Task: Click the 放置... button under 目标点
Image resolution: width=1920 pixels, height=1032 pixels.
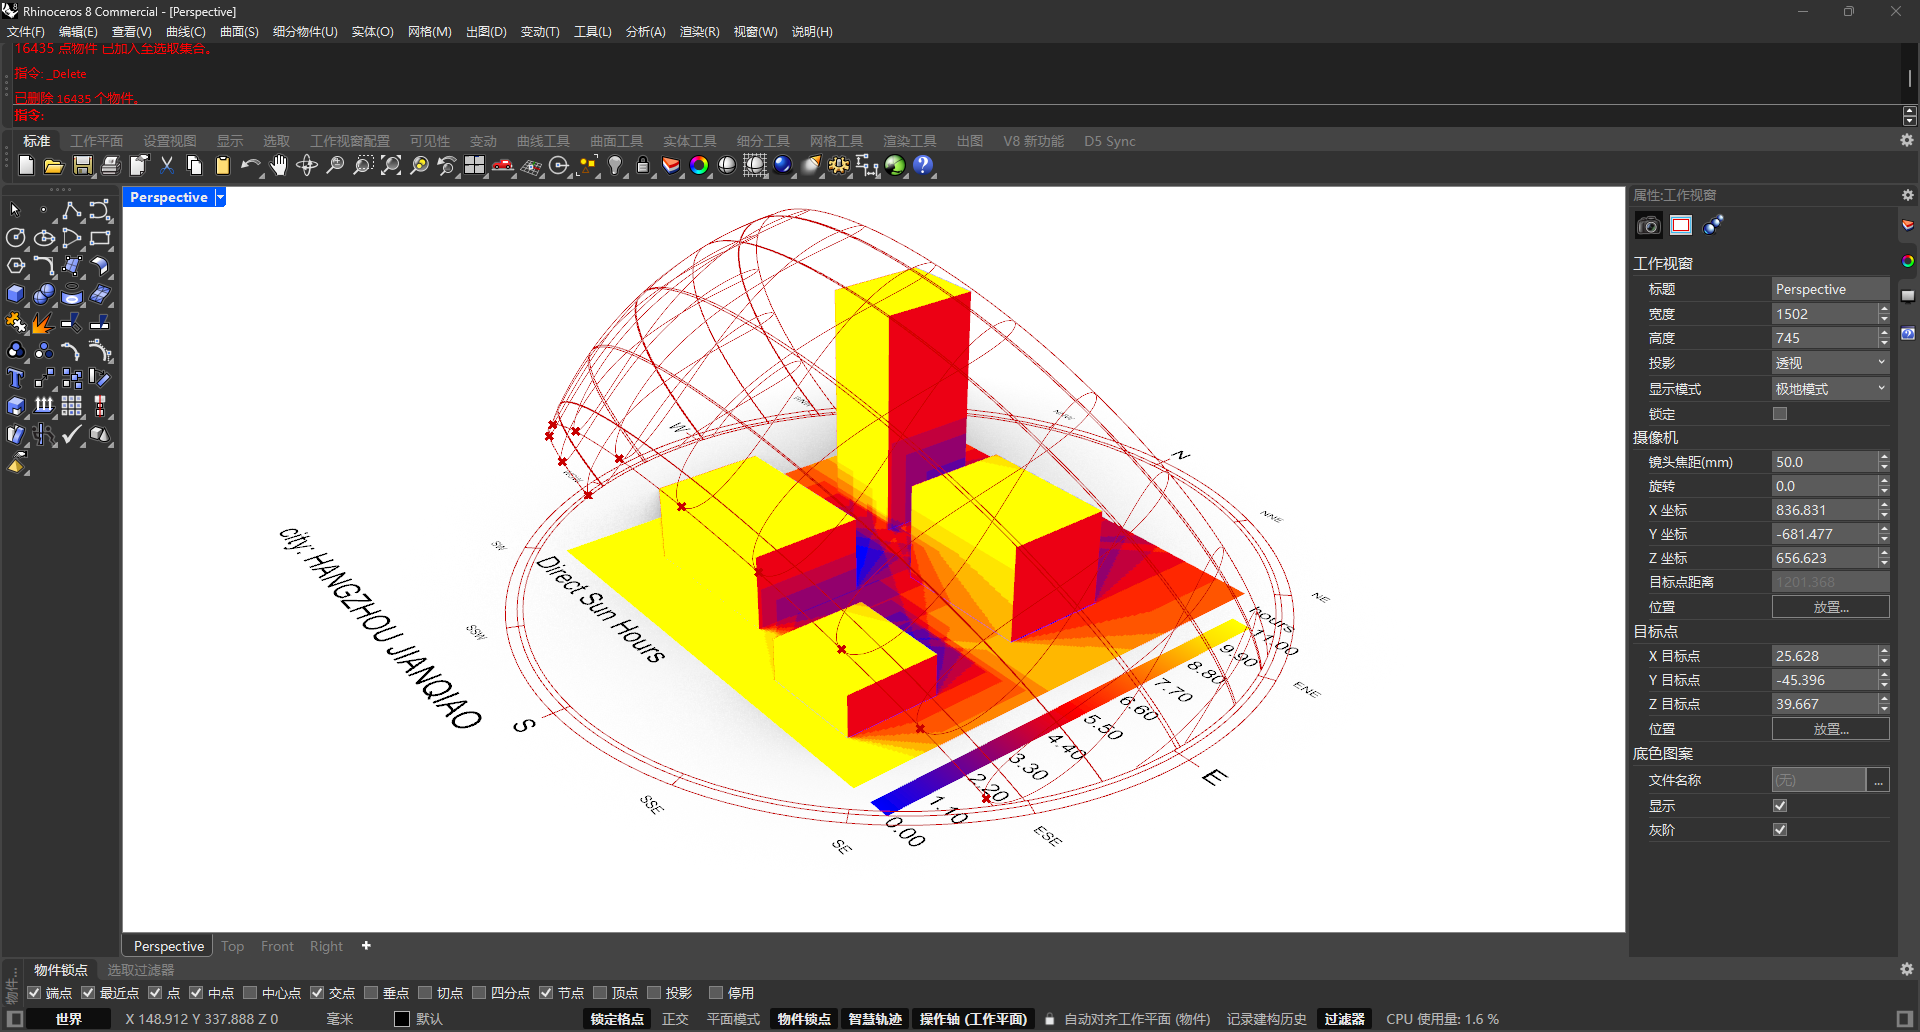Action: pos(1830,729)
